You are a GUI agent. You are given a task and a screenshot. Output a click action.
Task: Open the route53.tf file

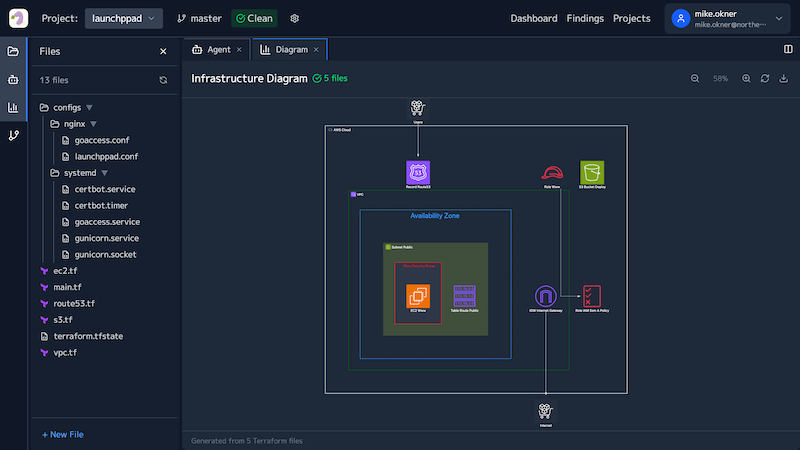(x=74, y=303)
